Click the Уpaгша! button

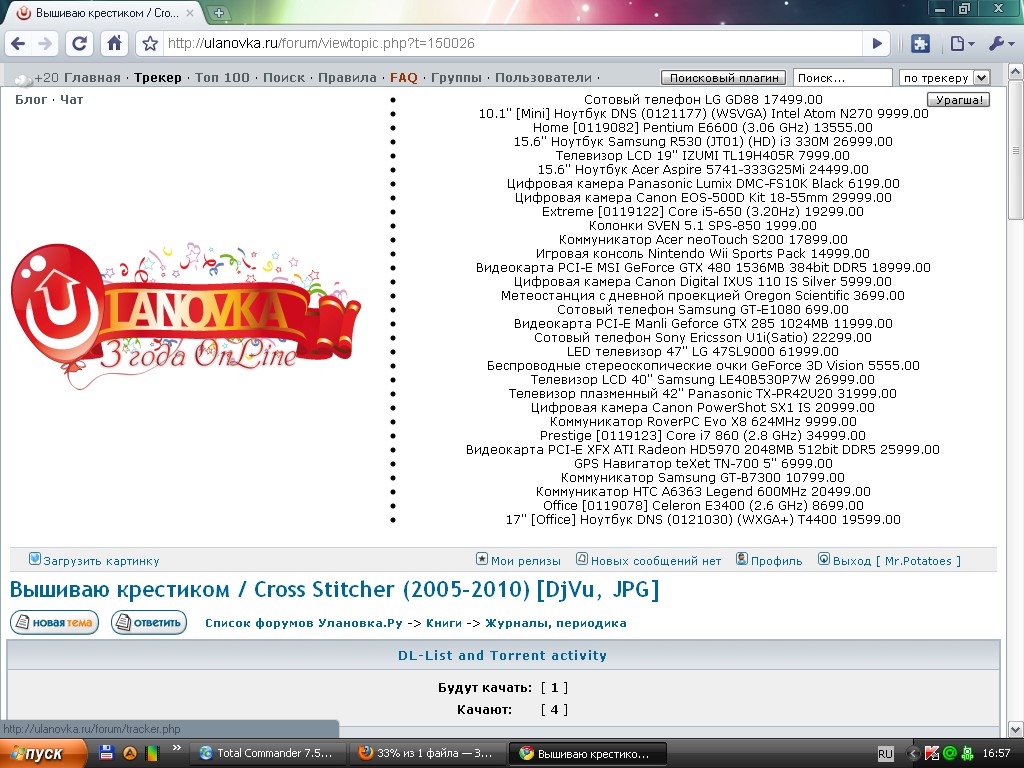pos(959,100)
